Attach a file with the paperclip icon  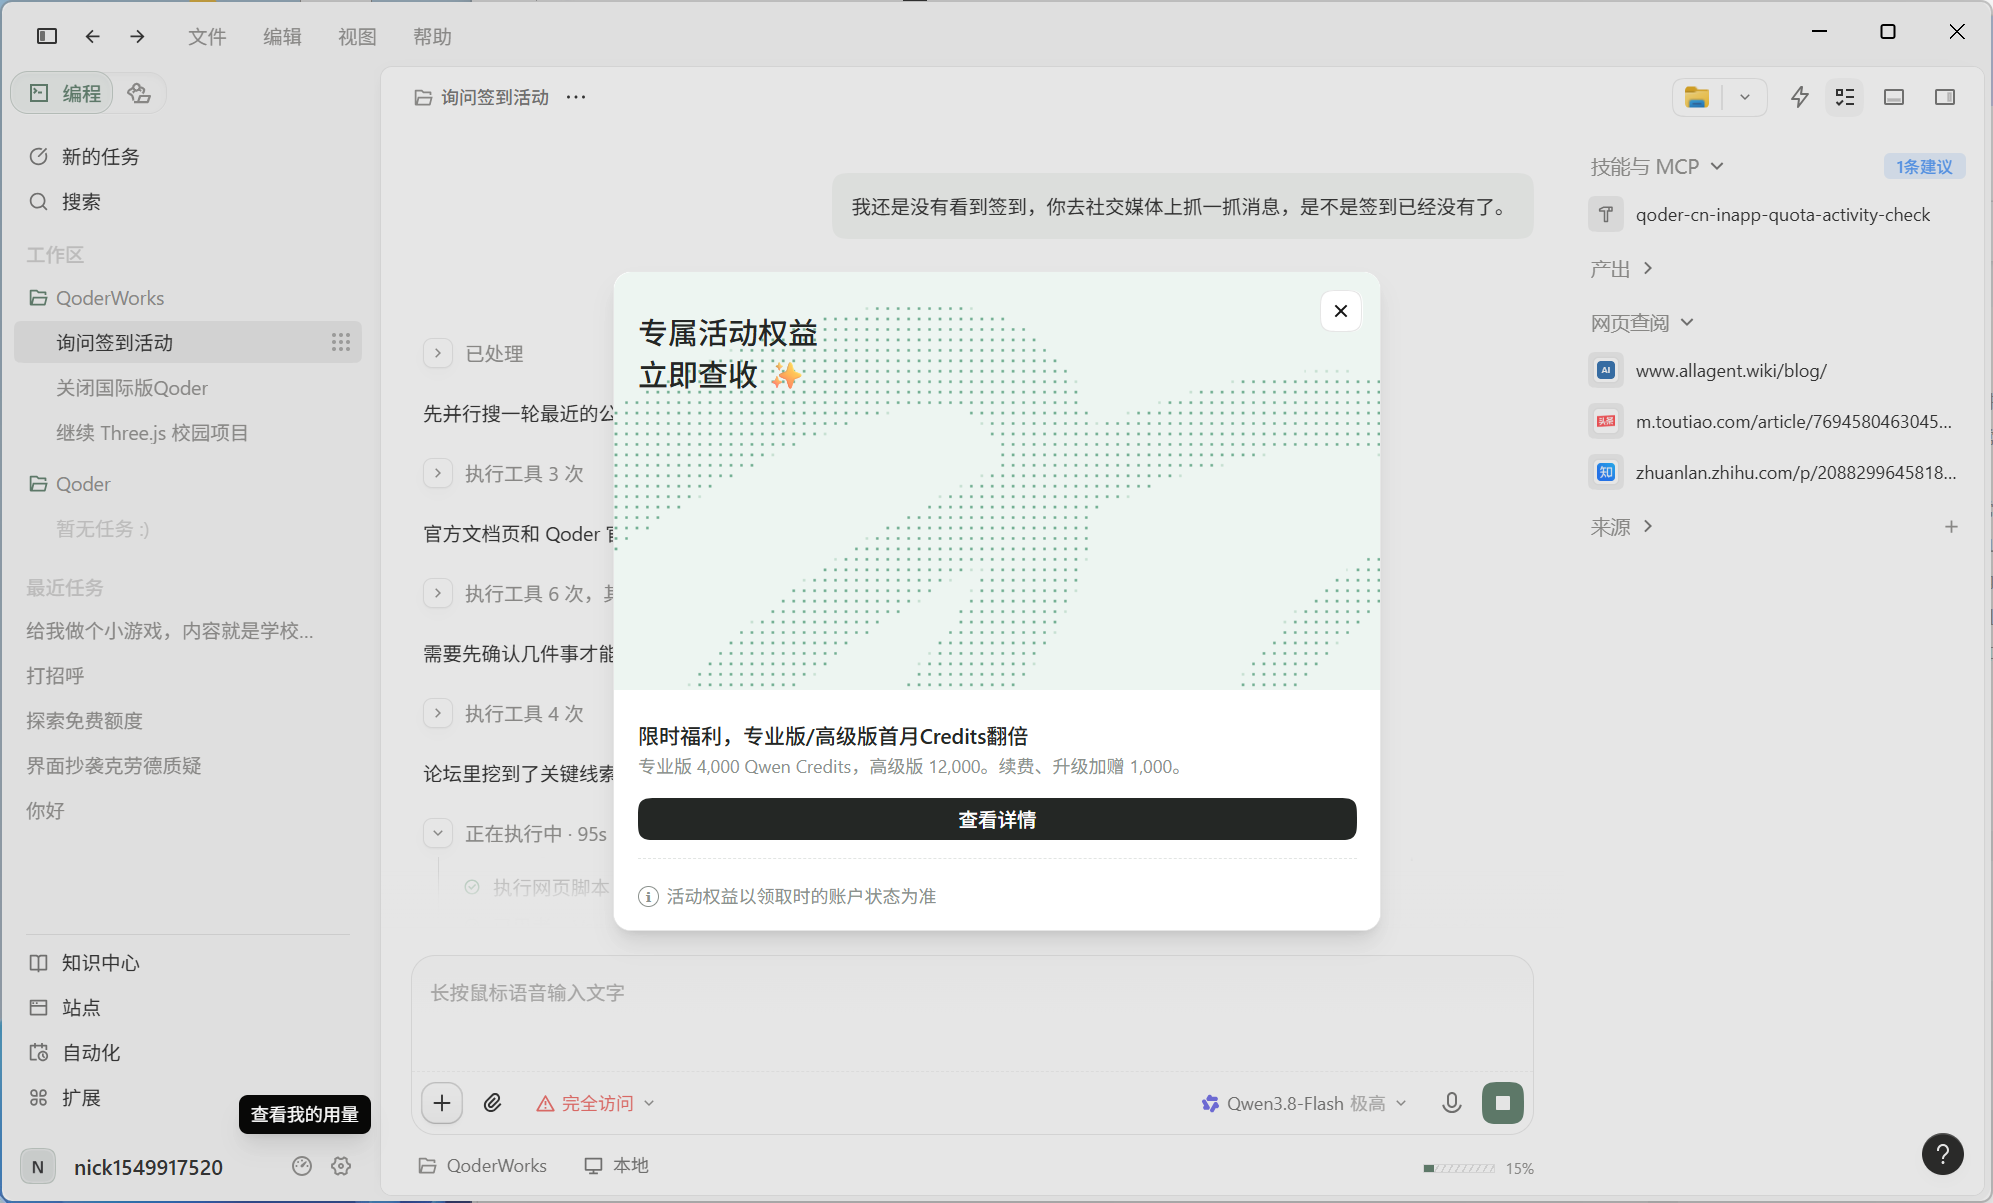[x=492, y=1103]
